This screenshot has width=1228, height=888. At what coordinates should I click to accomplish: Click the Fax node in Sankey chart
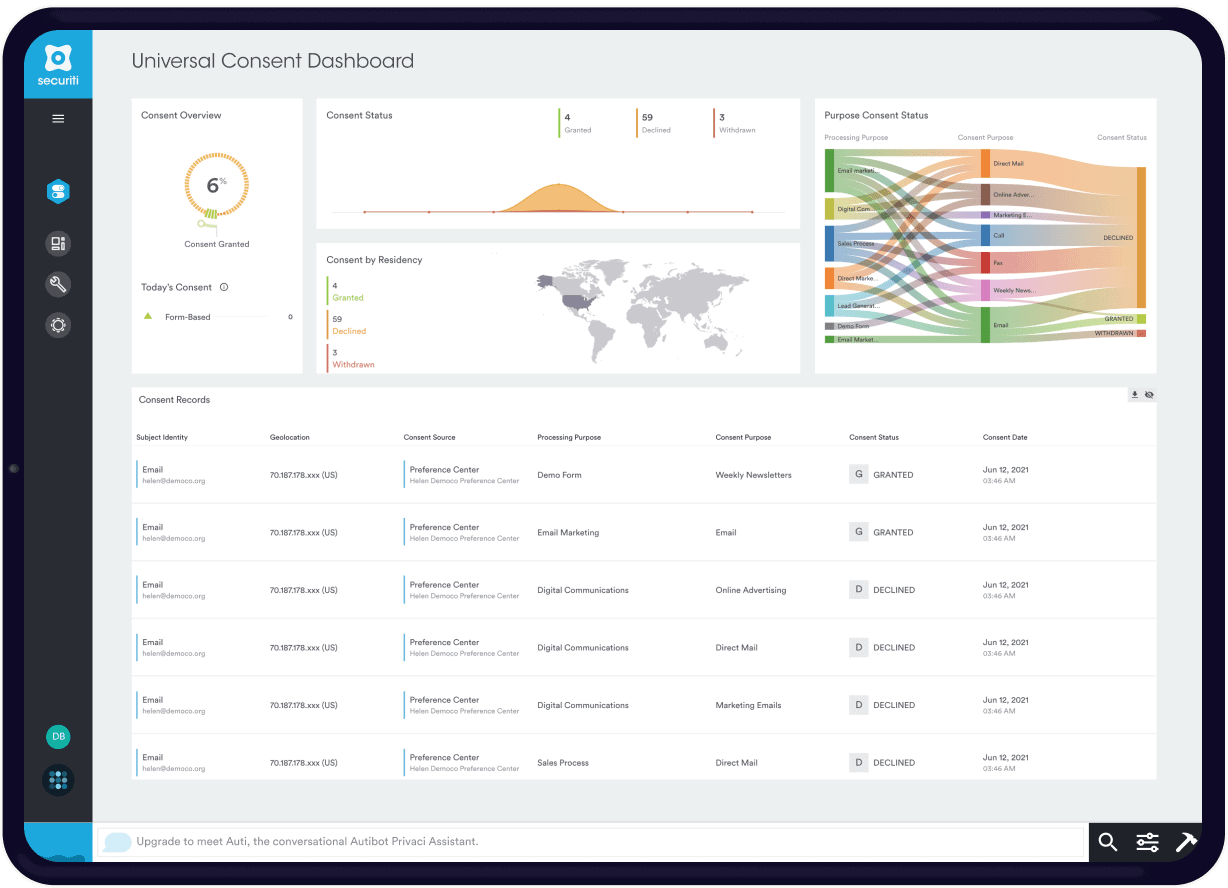coord(985,263)
